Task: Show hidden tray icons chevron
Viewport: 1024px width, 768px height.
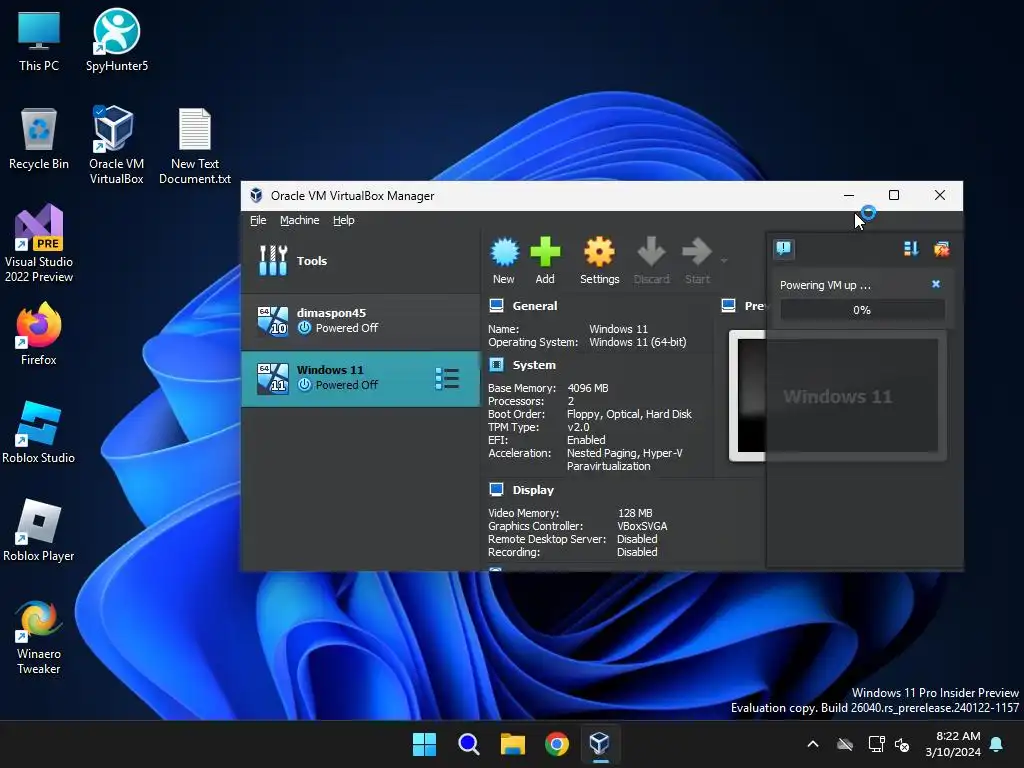Action: click(813, 744)
